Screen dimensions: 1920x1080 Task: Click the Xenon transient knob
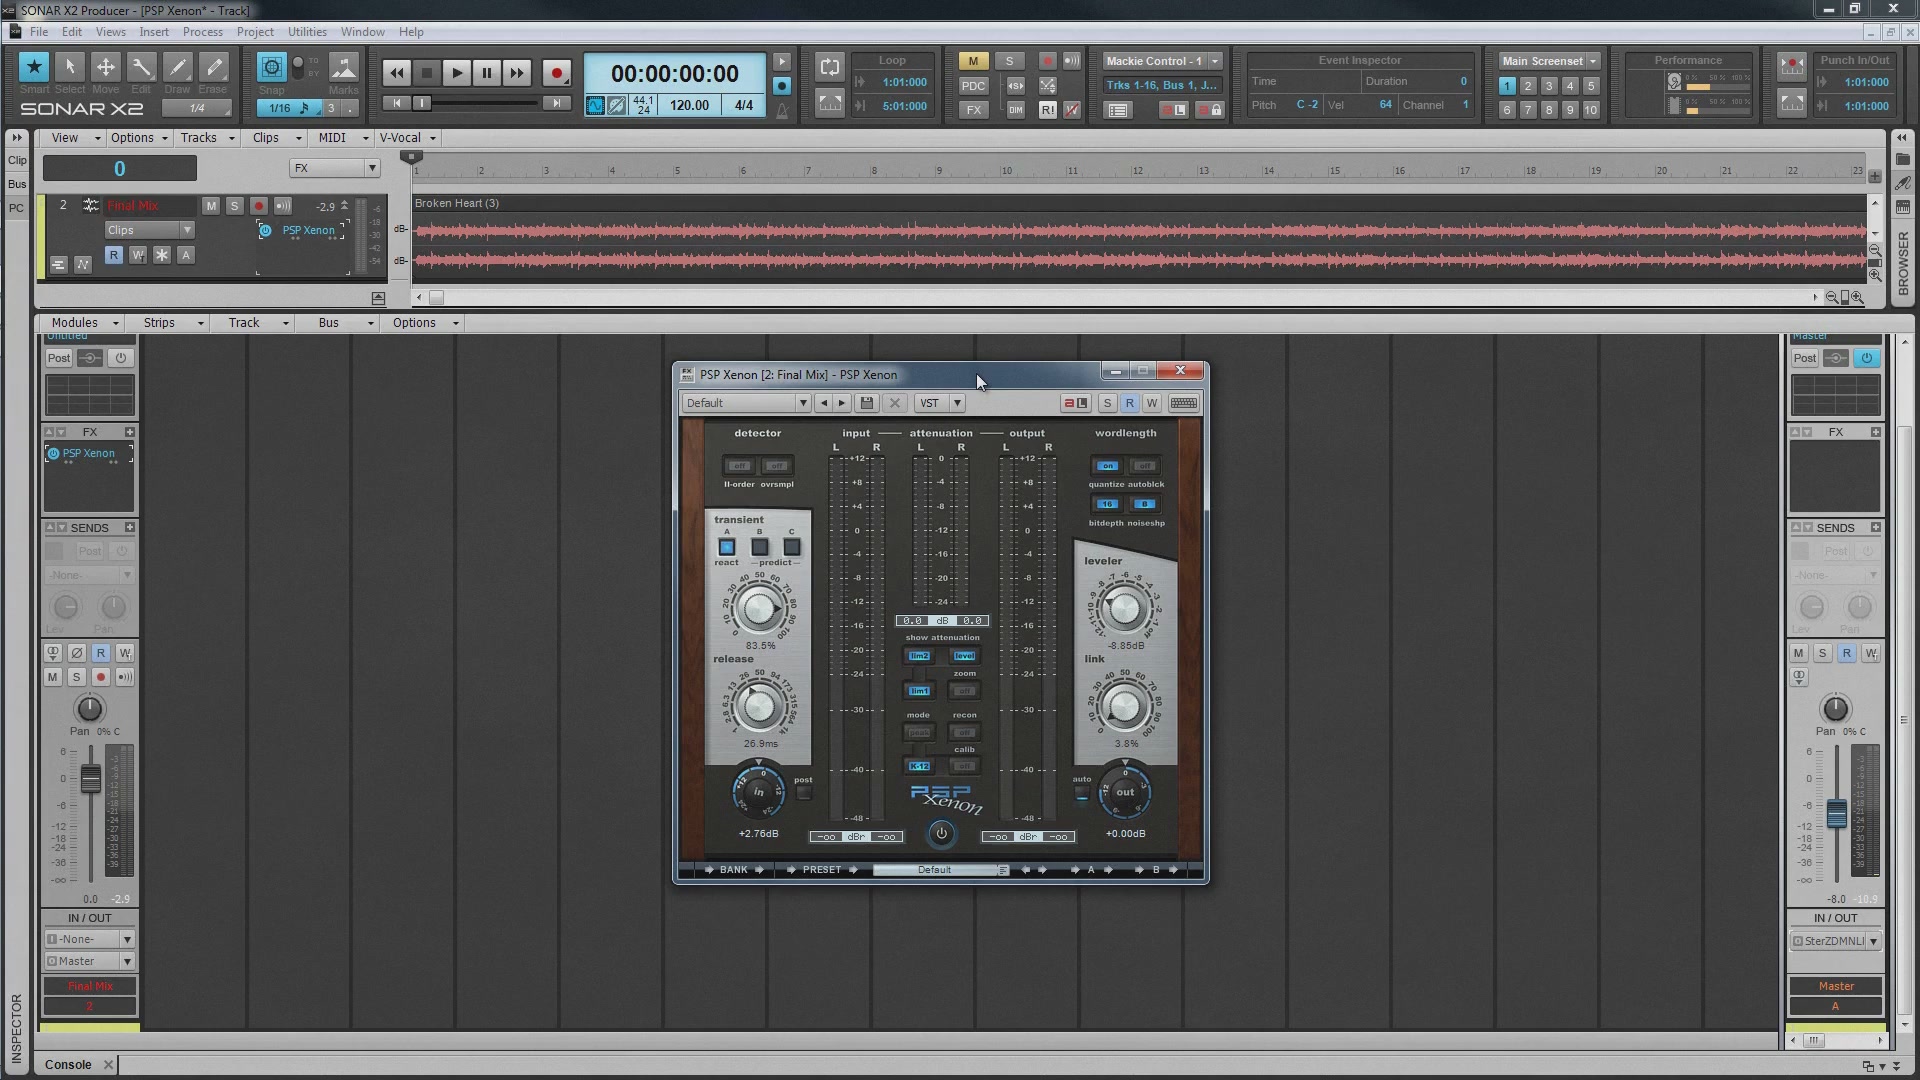[x=759, y=608]
